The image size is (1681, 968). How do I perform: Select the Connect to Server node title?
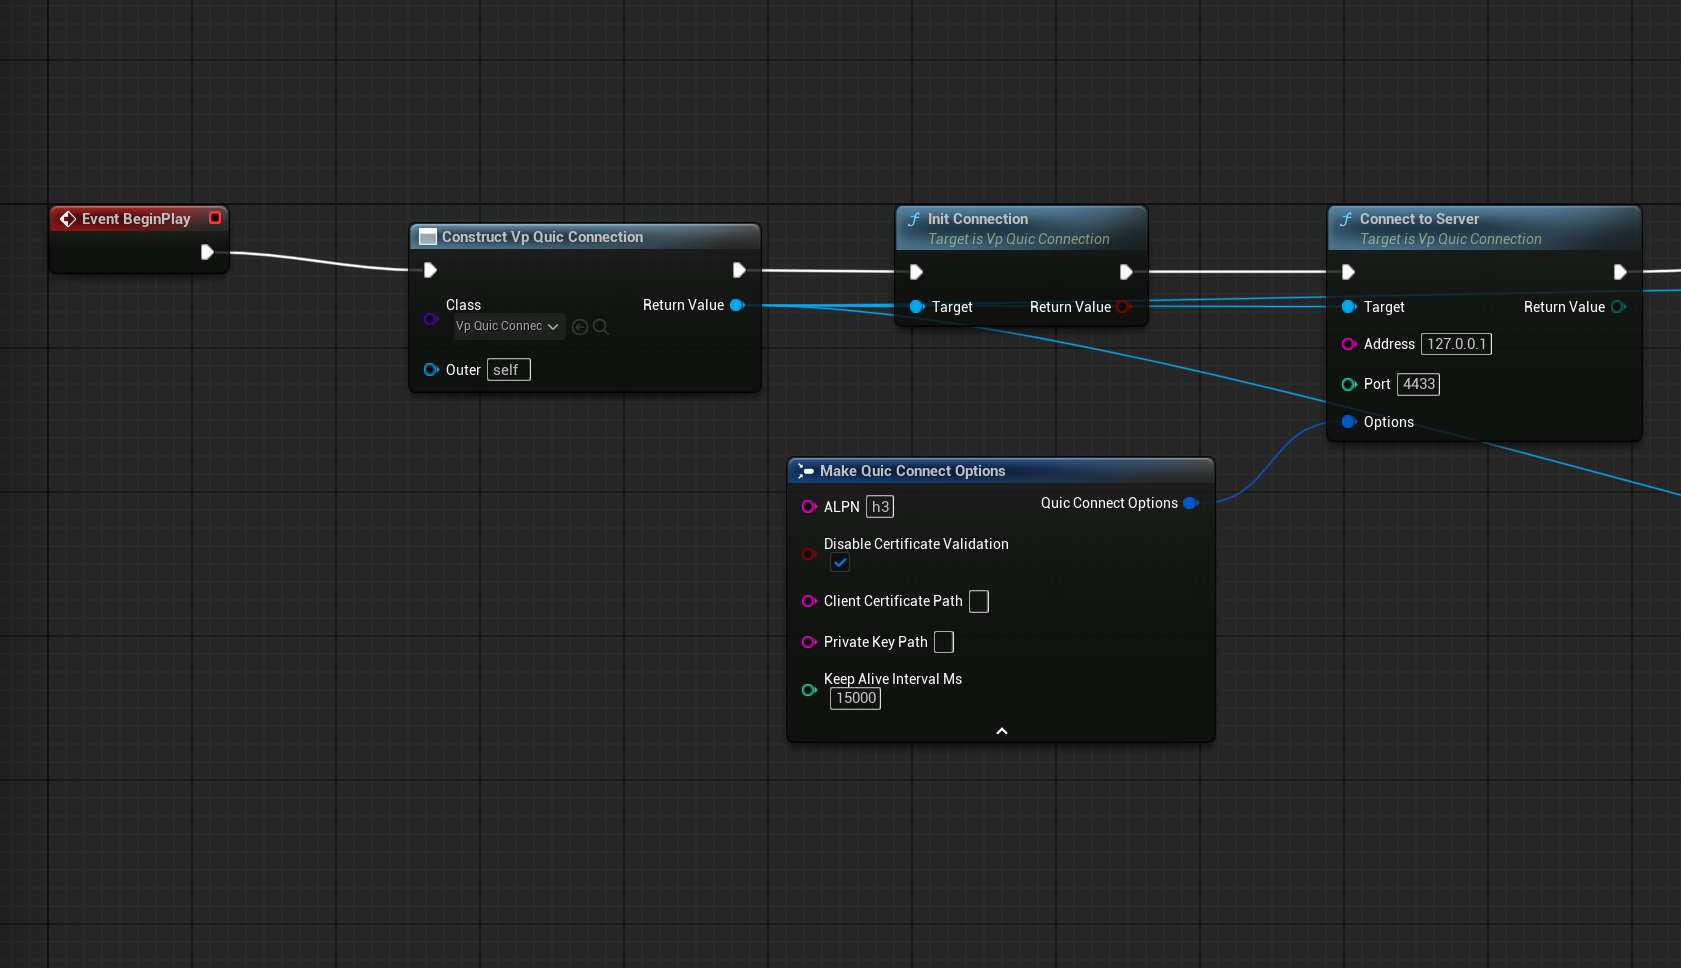(1418, 219)
